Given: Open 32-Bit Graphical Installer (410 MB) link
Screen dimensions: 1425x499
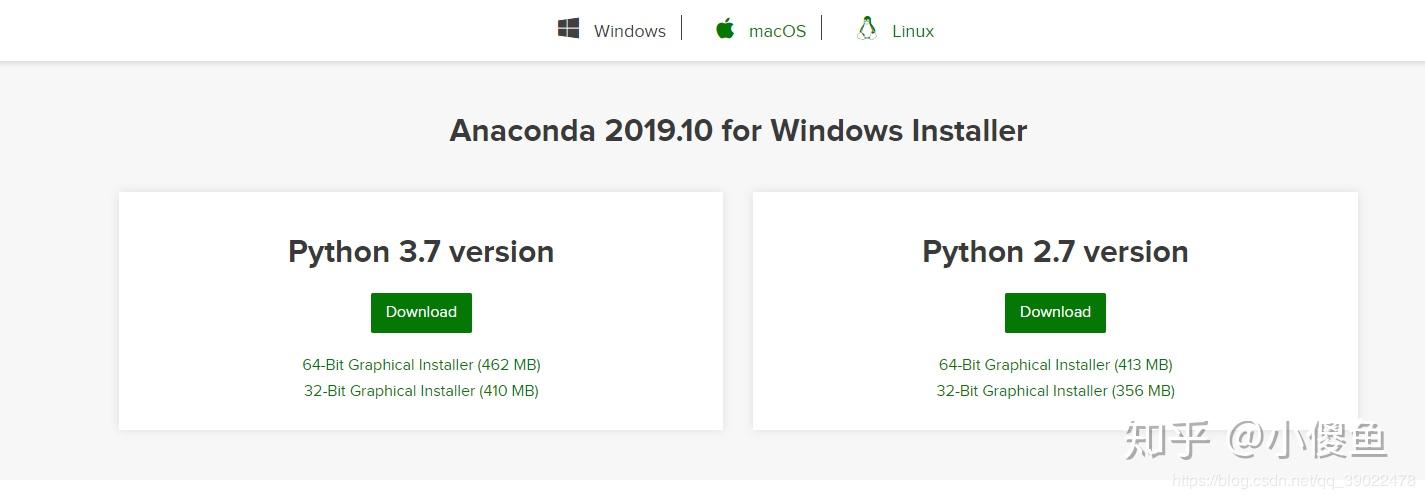Looking at the screenshot, I should [x=421, y=391].
